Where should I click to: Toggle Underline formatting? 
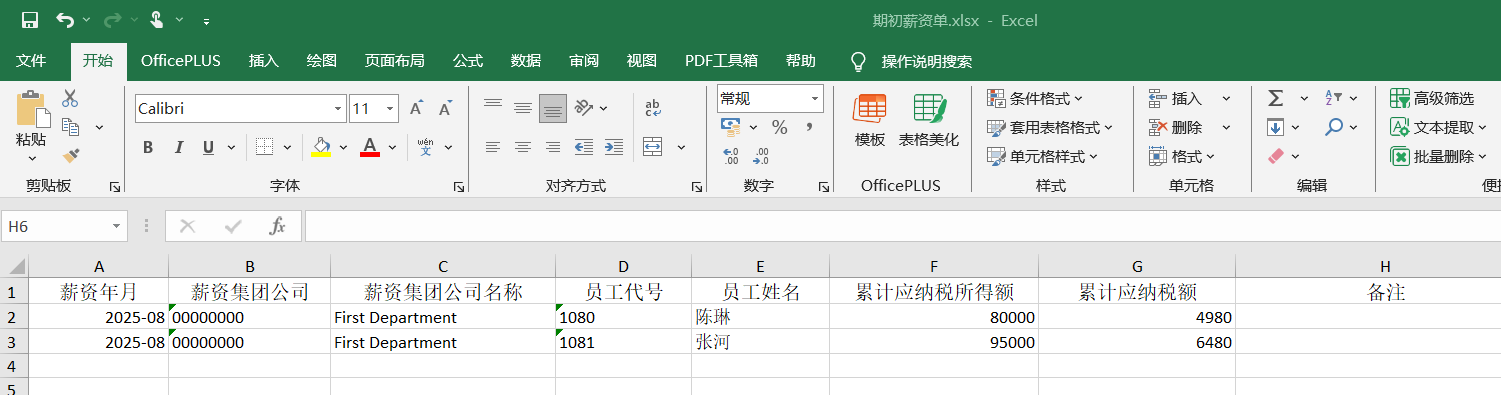[208, 147]
